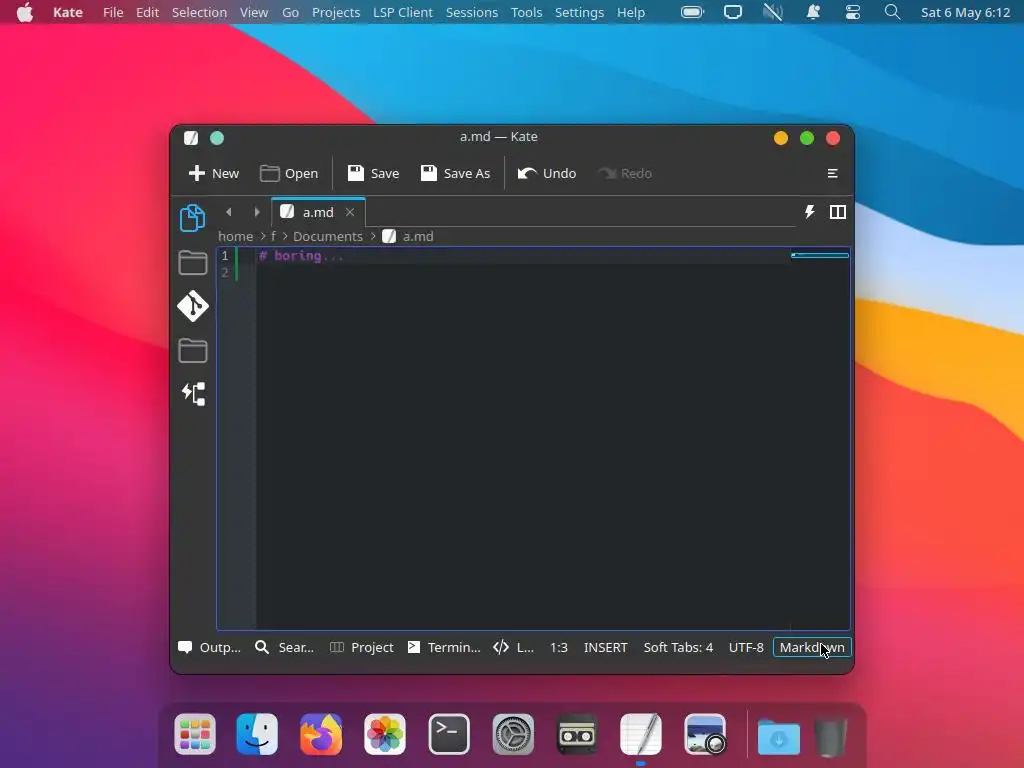Viewport: 1024px width, 768px height.
Task: Click the Save As toolbar button
Action: (455, 173)
